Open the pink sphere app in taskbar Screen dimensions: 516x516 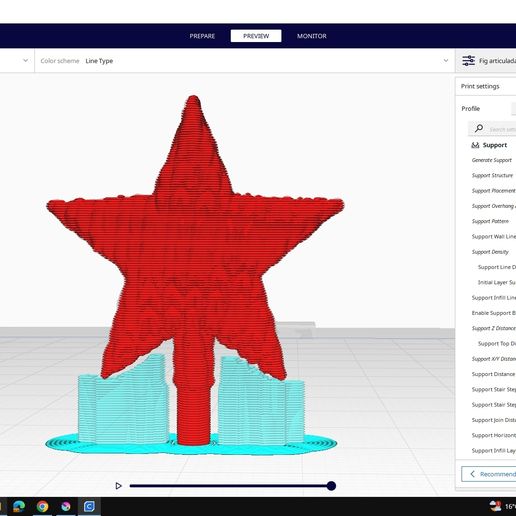[66, 506]
